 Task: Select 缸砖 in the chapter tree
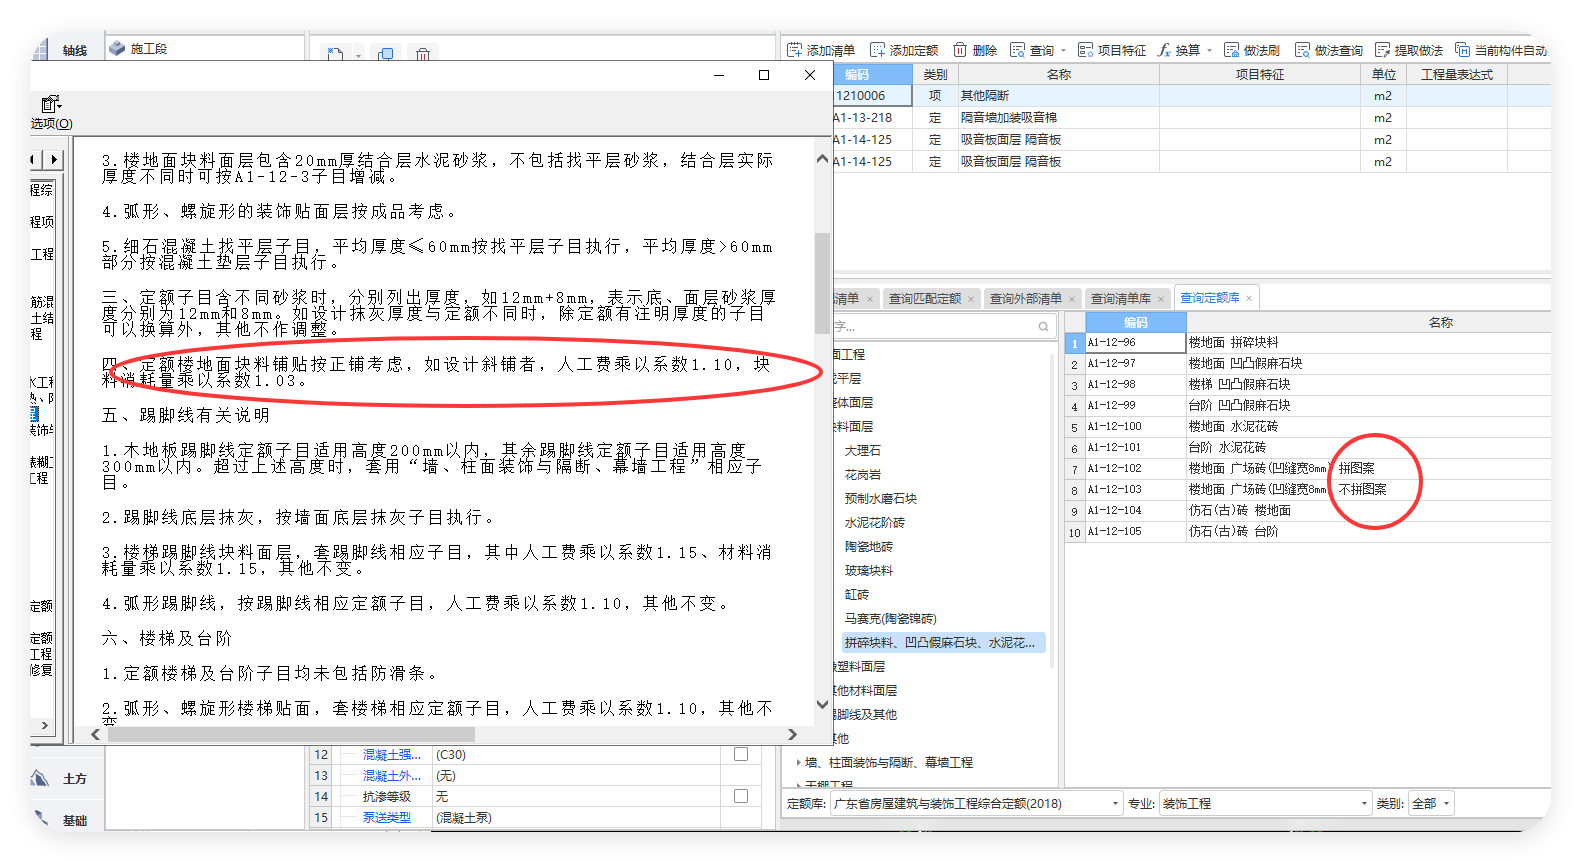856,595
